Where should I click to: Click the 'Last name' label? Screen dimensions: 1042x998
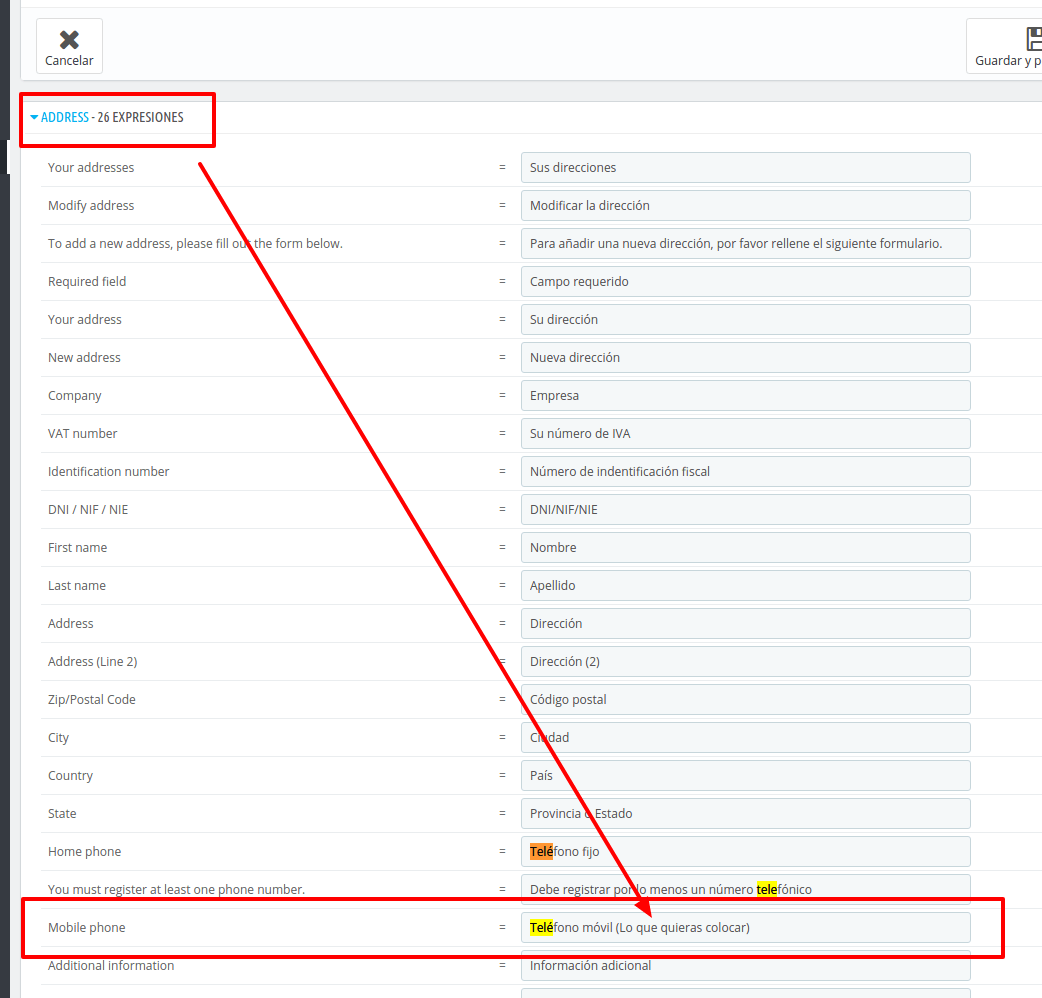76,585
